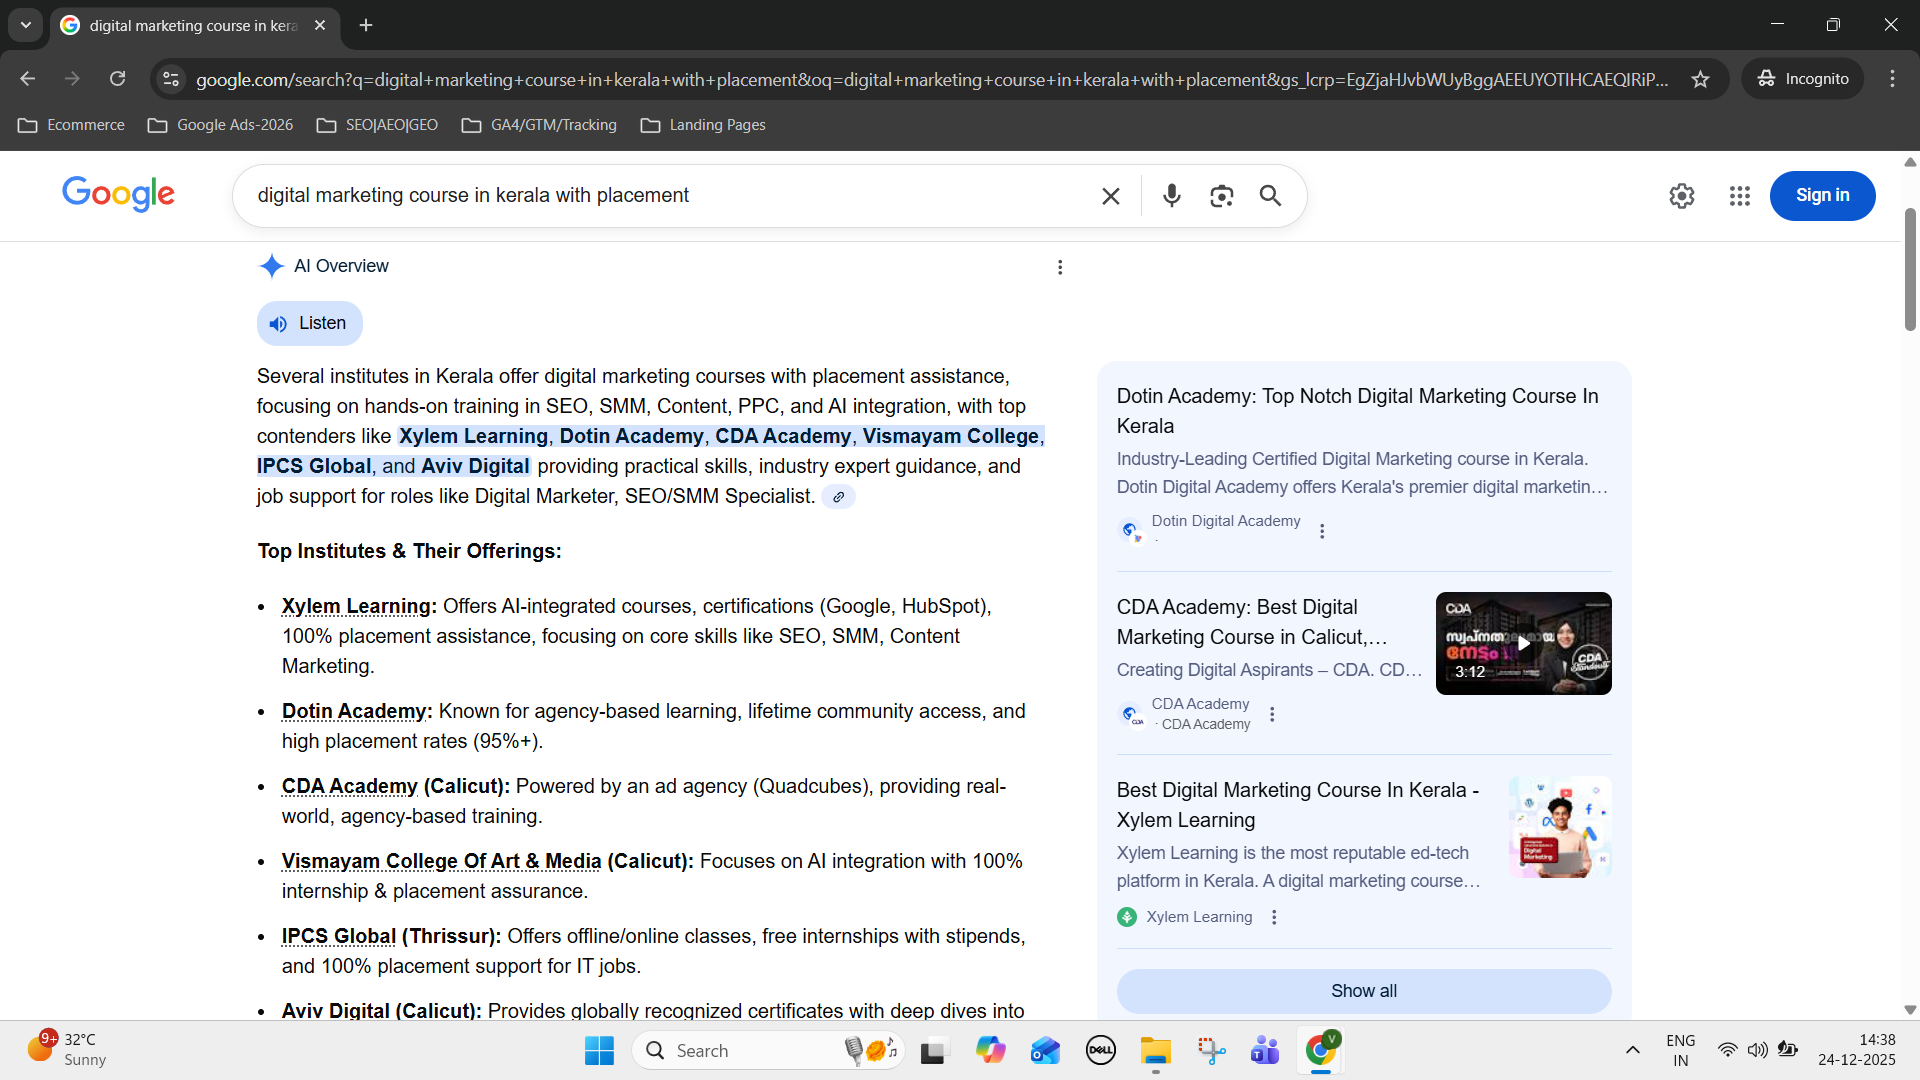Open GA4/GTM/Tracking bookmark folder

539,125
